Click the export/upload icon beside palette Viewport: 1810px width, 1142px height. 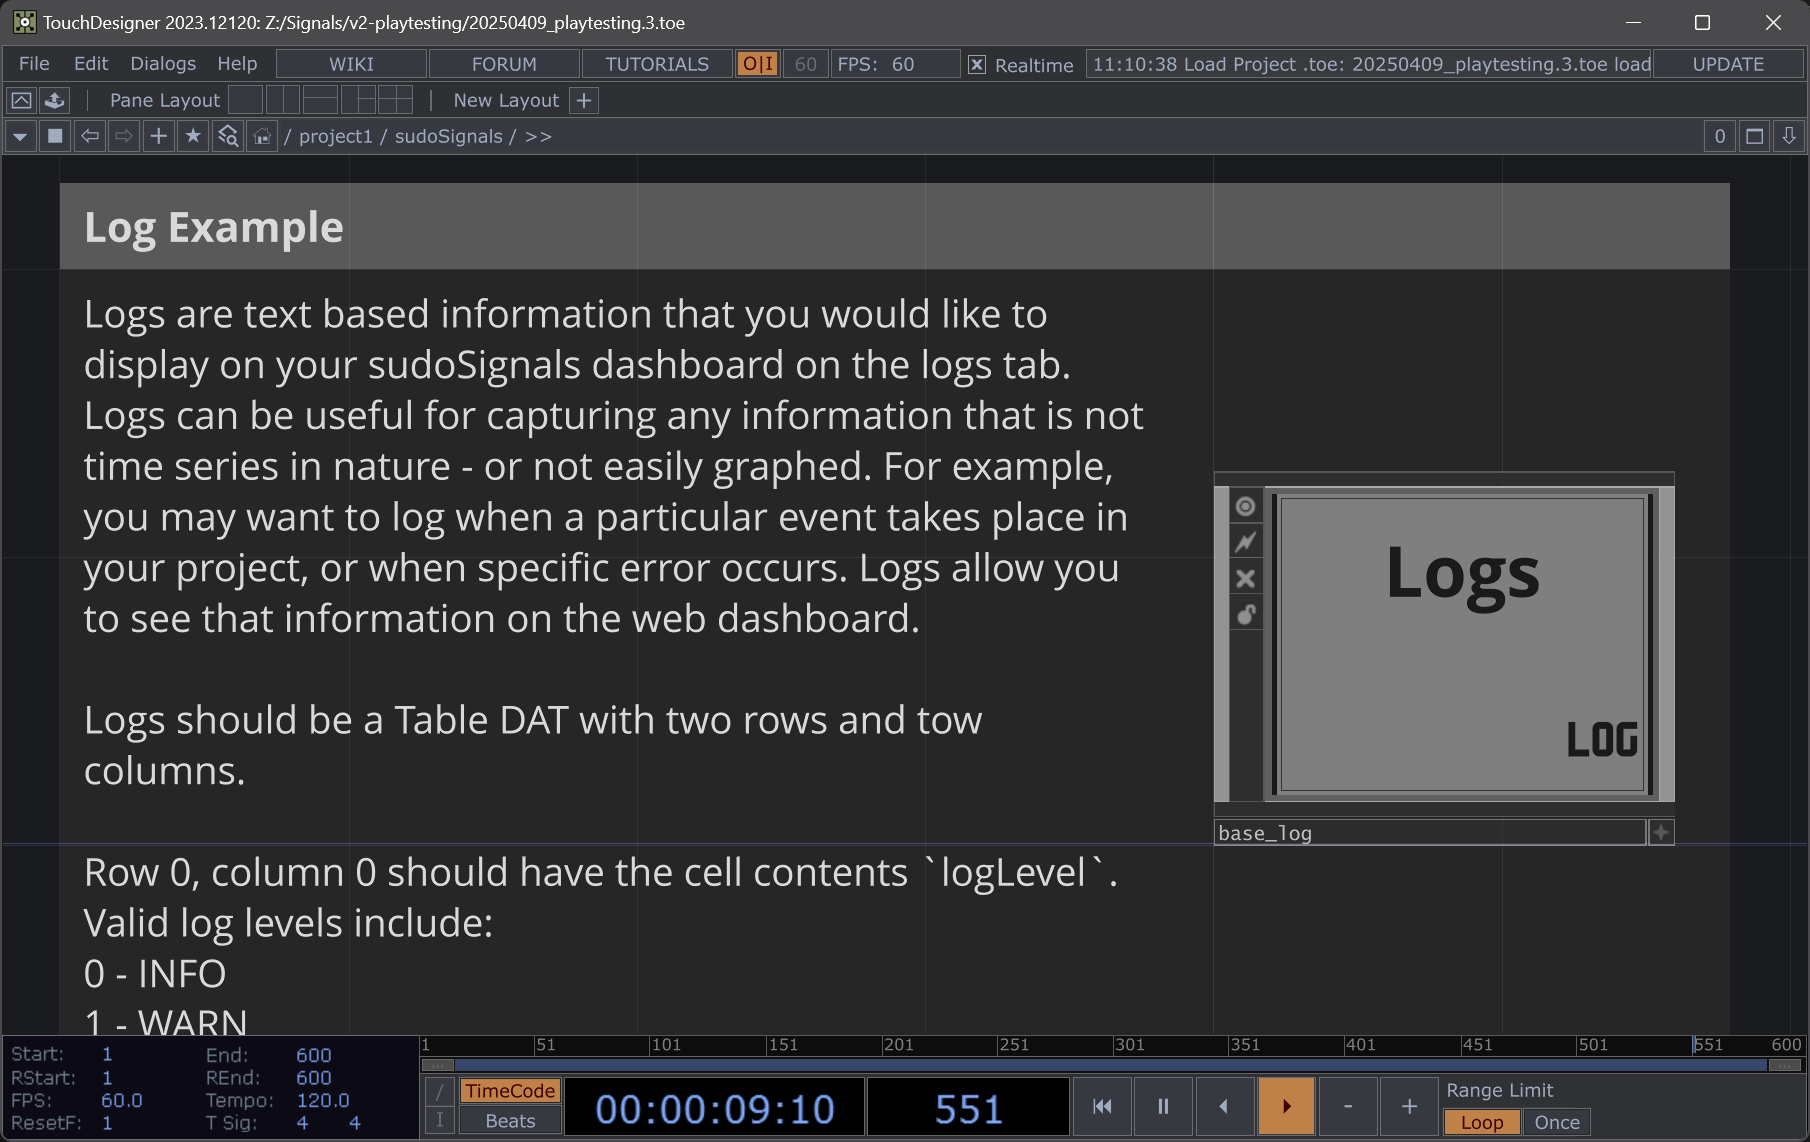(55, 100)
